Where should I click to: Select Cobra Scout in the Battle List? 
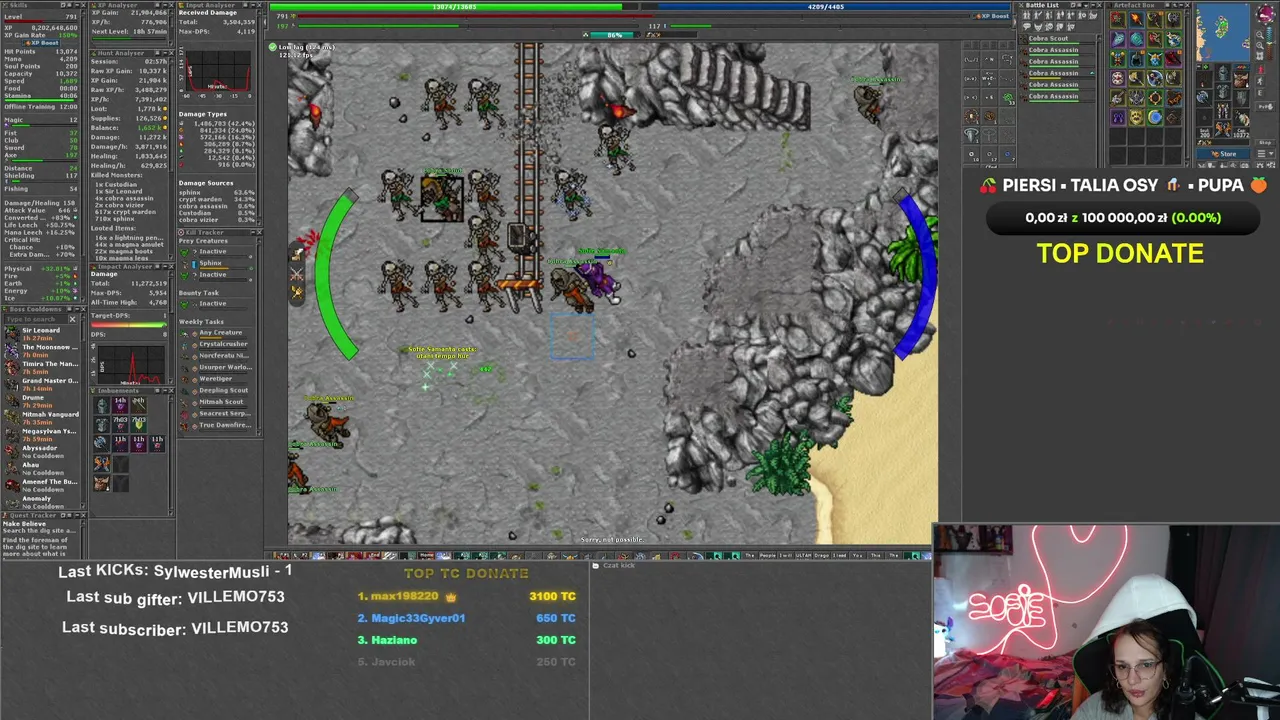click(x=1056, y=39)
